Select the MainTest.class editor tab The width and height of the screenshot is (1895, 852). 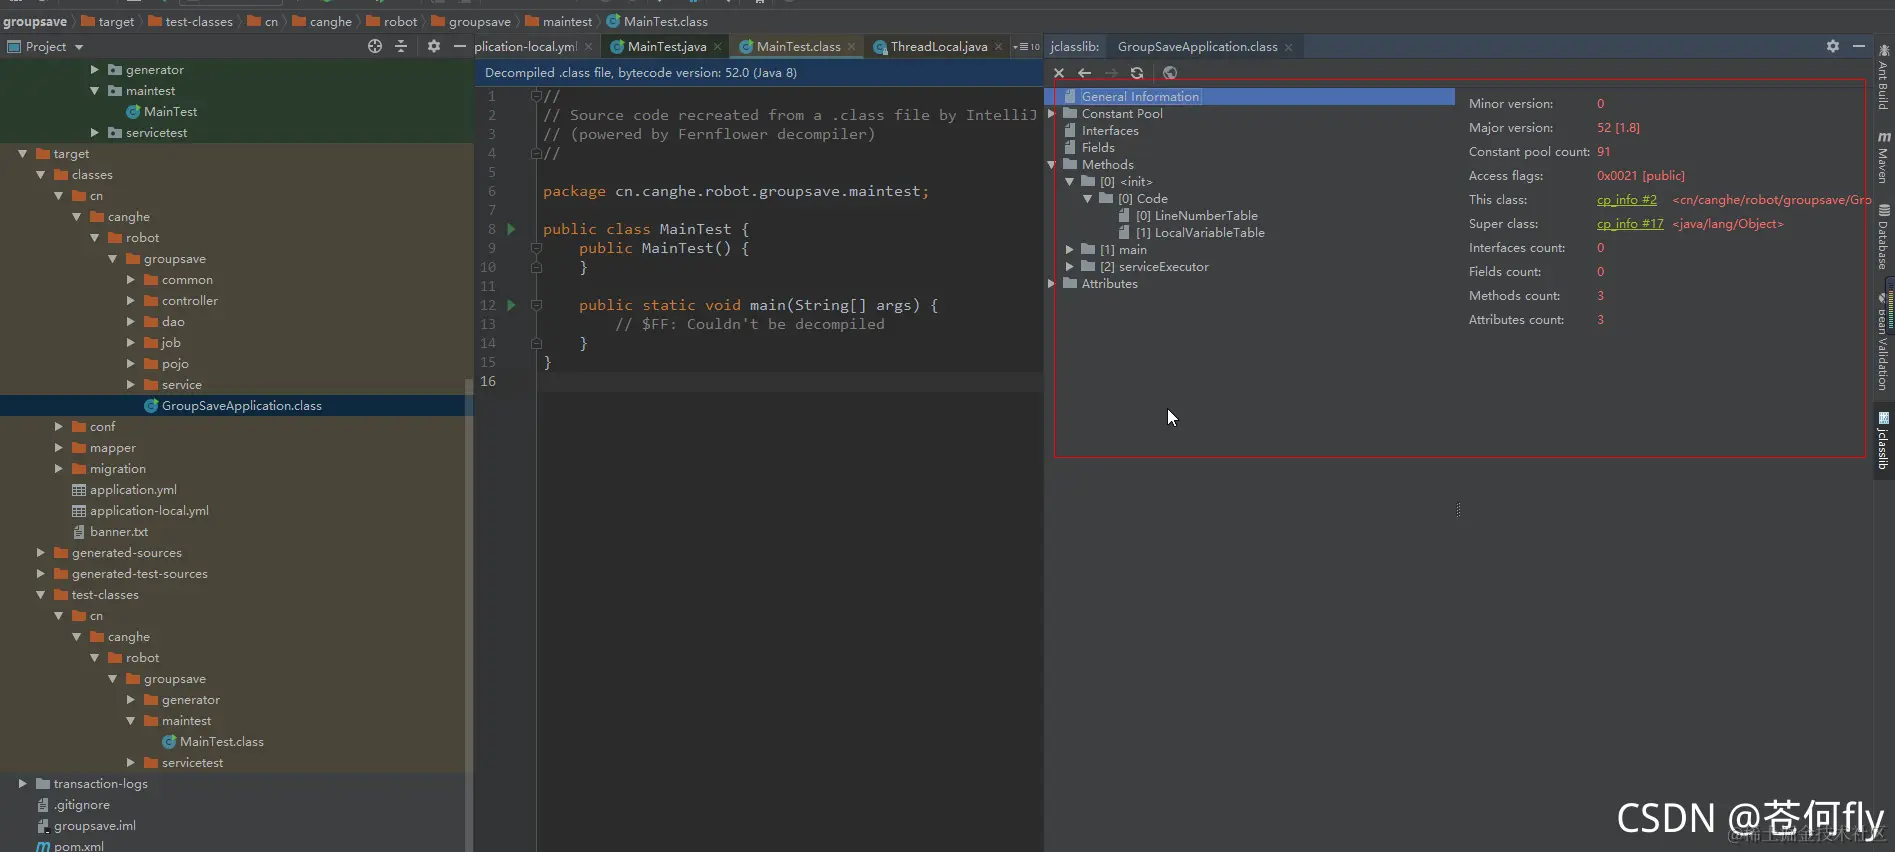tap(798, 47)
